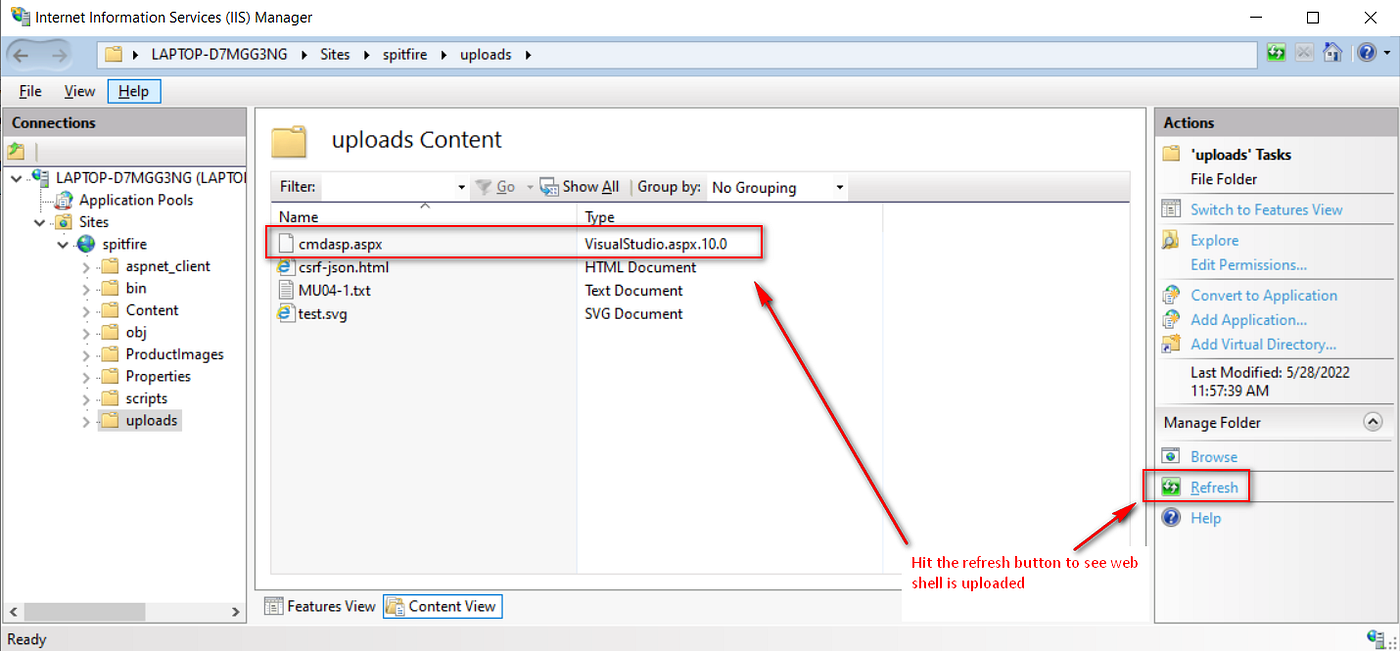Click the Add Virtual Directory icon

(x=1171, y=344)
